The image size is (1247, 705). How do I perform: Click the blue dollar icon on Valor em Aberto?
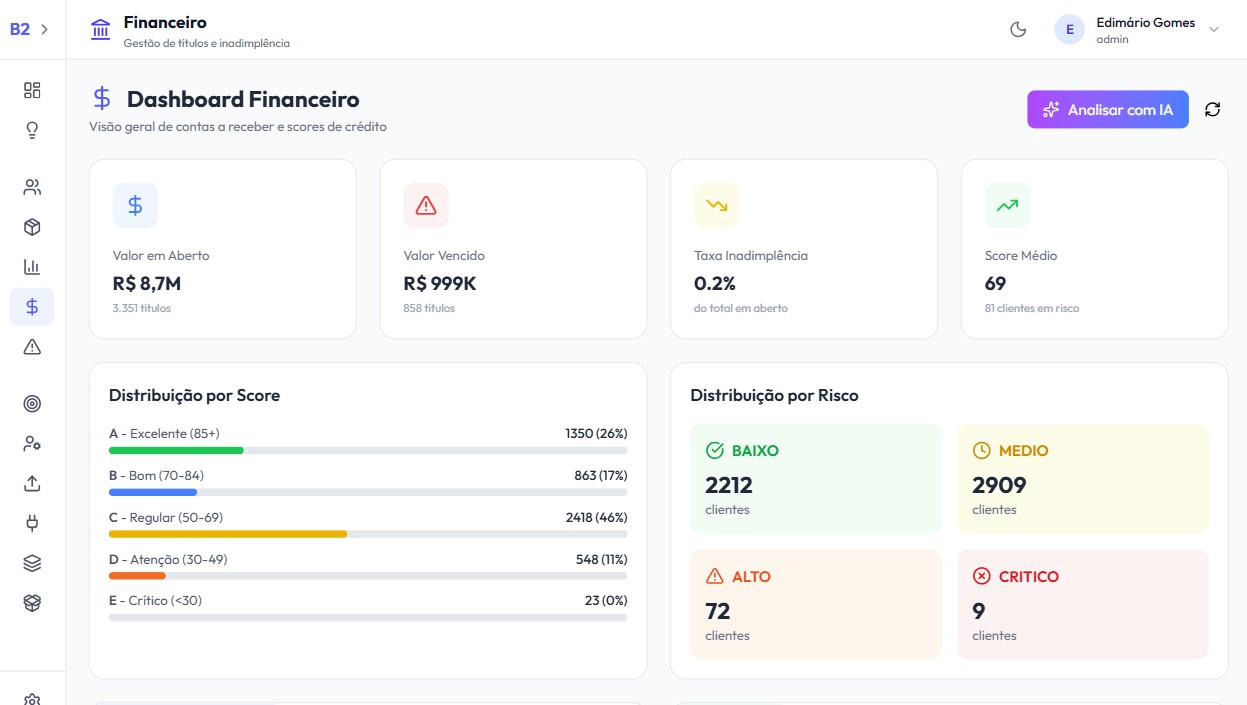[x=135, y=205]
